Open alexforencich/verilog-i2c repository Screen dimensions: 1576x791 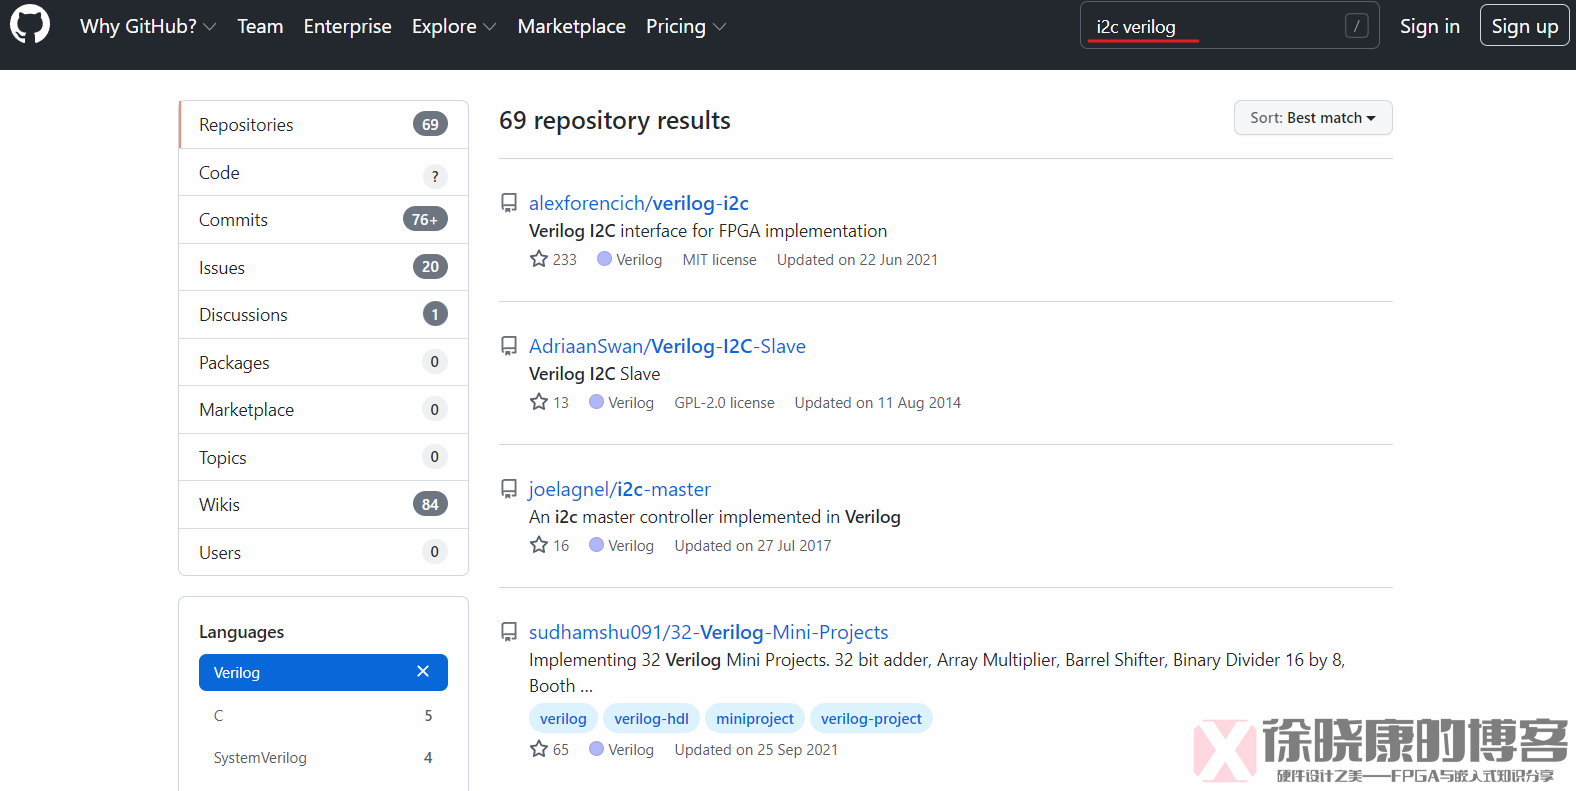coord(639,203)
